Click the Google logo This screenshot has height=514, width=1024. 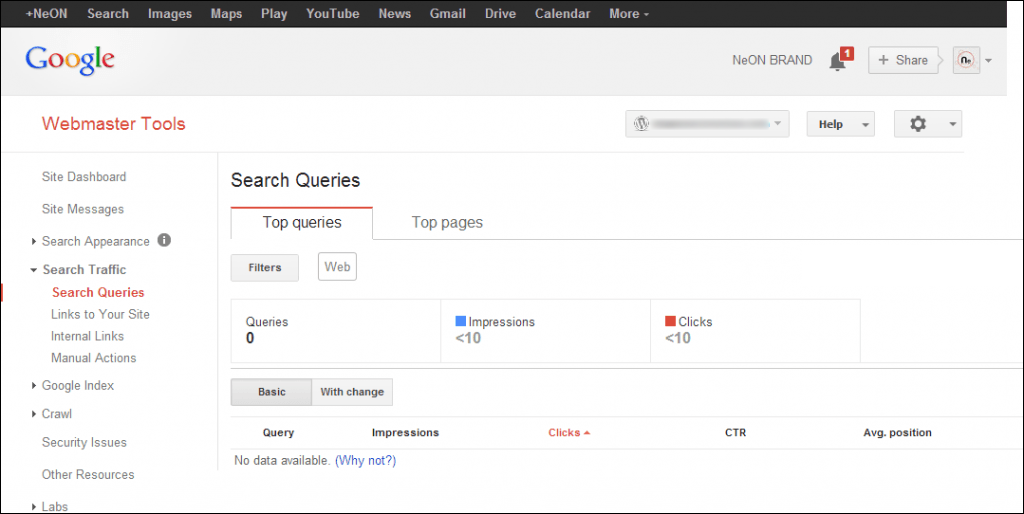70,59
